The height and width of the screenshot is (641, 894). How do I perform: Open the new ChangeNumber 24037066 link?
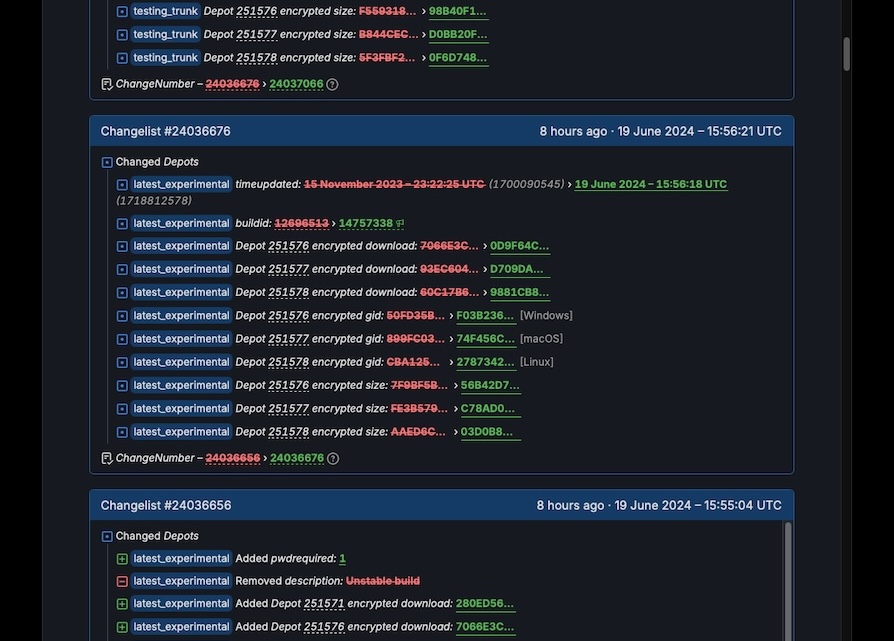296,84
